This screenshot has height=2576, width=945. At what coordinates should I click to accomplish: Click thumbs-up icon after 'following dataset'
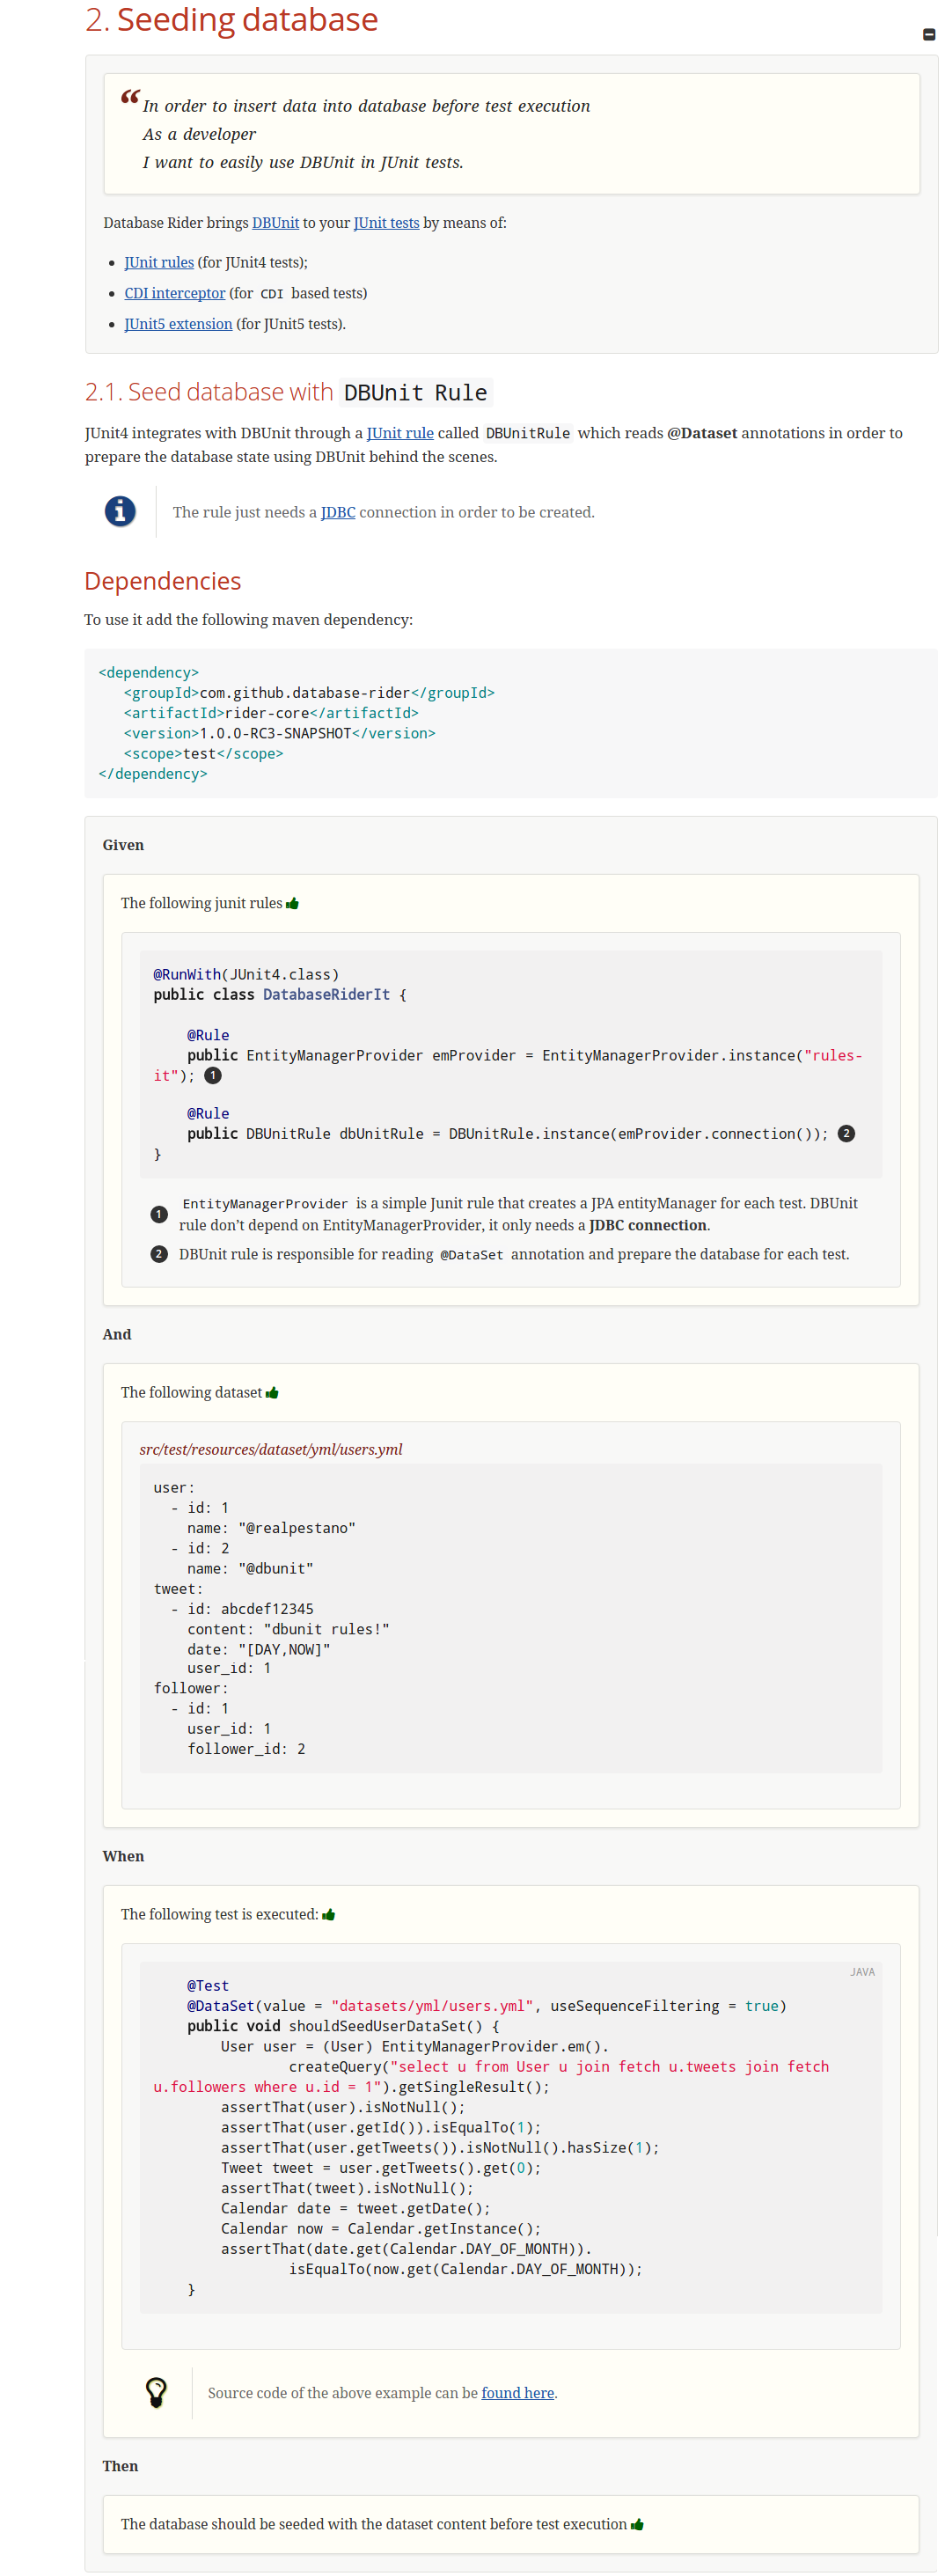point(272,1393)
